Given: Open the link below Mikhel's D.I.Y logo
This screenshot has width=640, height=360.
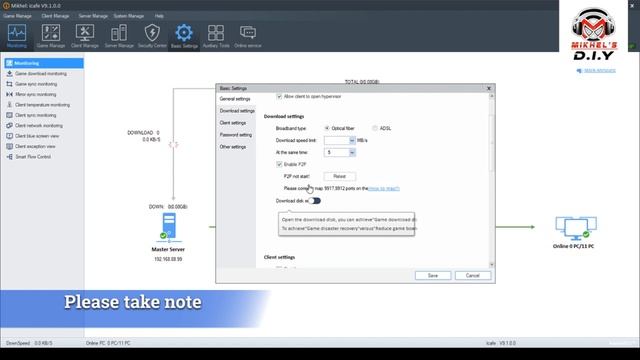Looking at the screenshot, I should click(x=599, y=71).
